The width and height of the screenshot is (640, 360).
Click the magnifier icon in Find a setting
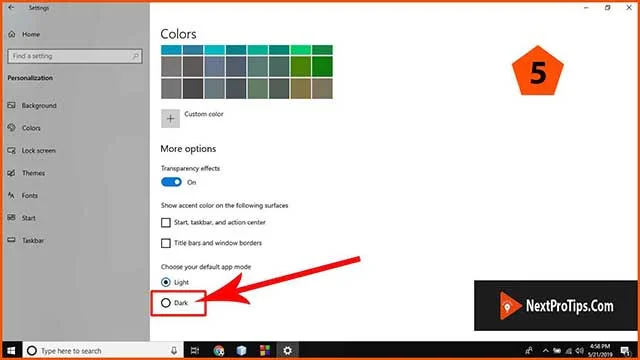[136, 56]
